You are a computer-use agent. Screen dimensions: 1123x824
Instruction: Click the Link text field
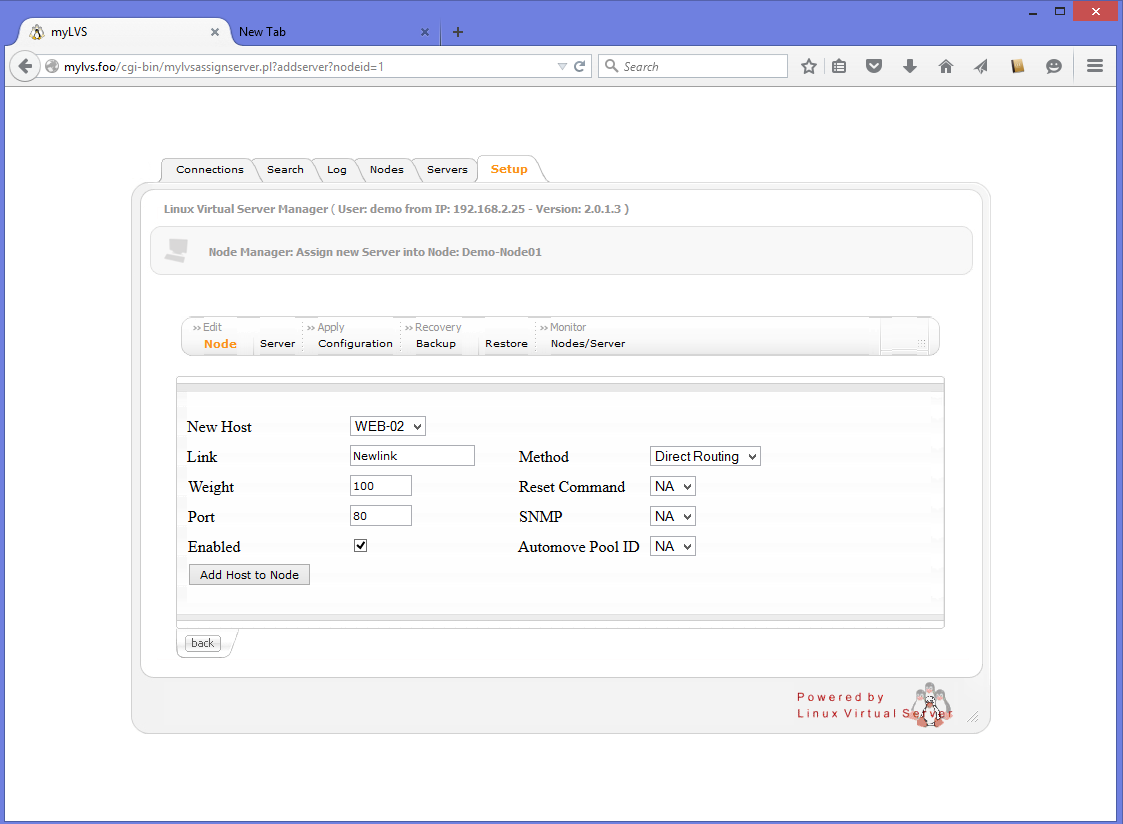412,456
